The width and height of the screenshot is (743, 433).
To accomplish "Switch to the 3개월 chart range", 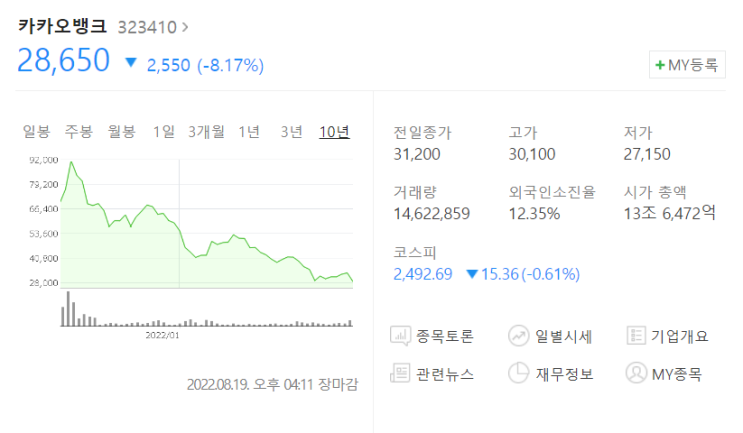I will pos(206,131).
